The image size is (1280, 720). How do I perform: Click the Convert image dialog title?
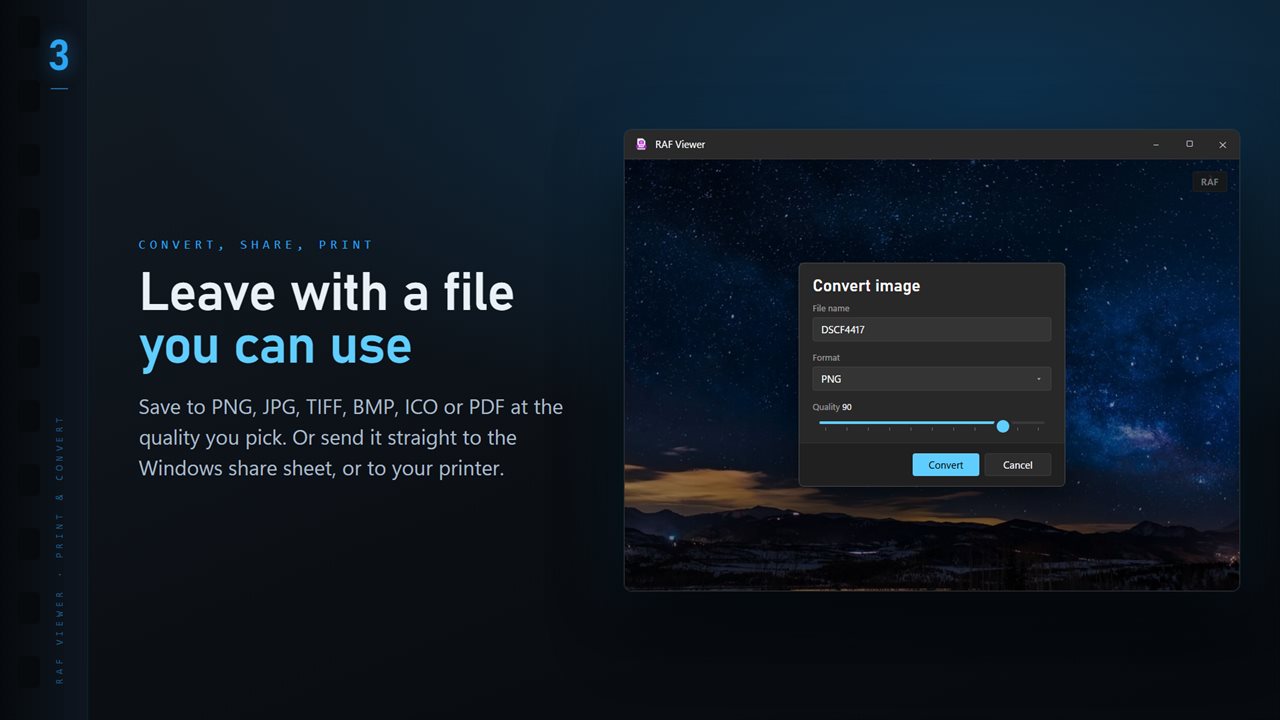866,286
